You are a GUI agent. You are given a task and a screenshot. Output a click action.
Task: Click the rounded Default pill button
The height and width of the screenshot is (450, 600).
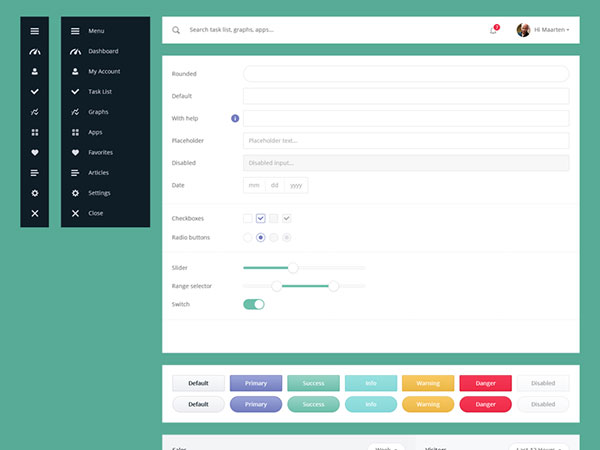pos(198,404)
